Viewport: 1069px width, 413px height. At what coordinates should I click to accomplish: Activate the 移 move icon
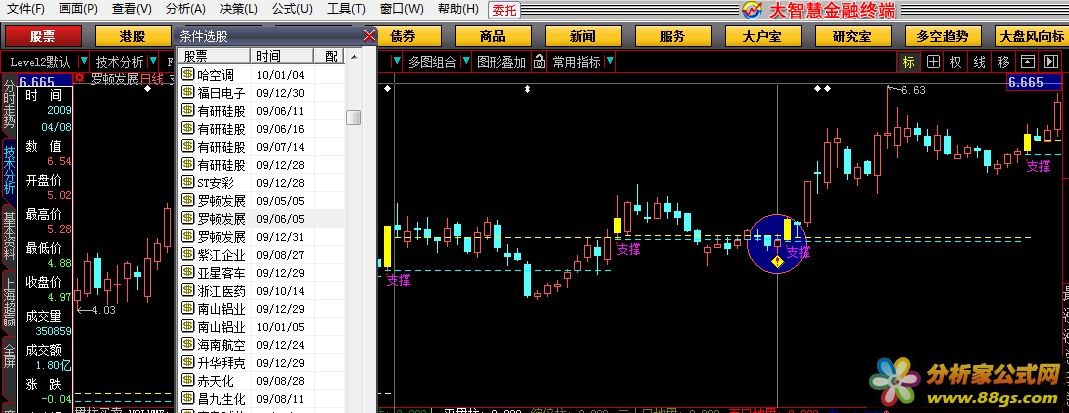pyautogui.click(x=1004, y=62)
